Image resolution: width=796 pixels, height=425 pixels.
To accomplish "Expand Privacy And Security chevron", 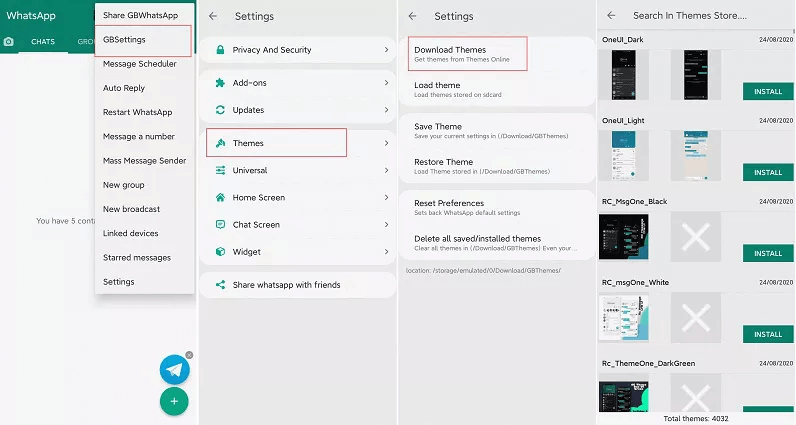I will click(x=386, y=50).
